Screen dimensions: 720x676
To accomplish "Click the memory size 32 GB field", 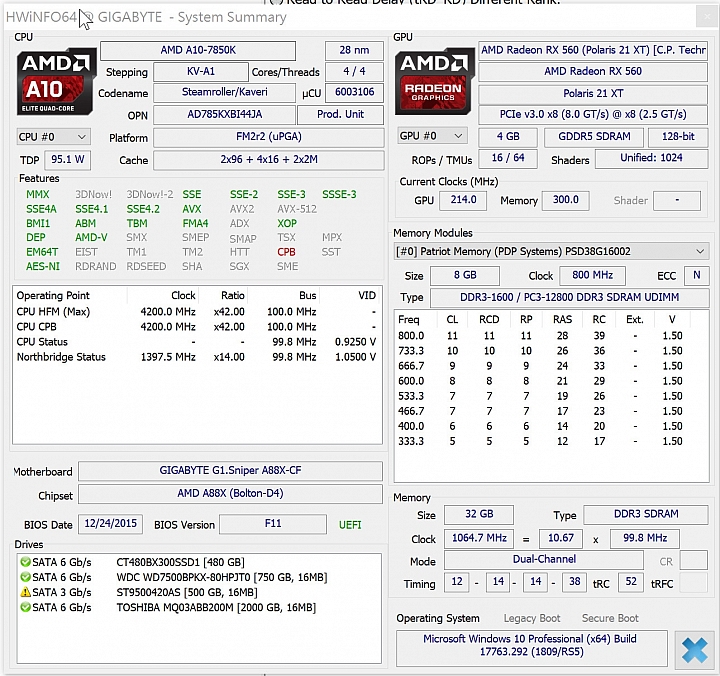I will 479,514.
